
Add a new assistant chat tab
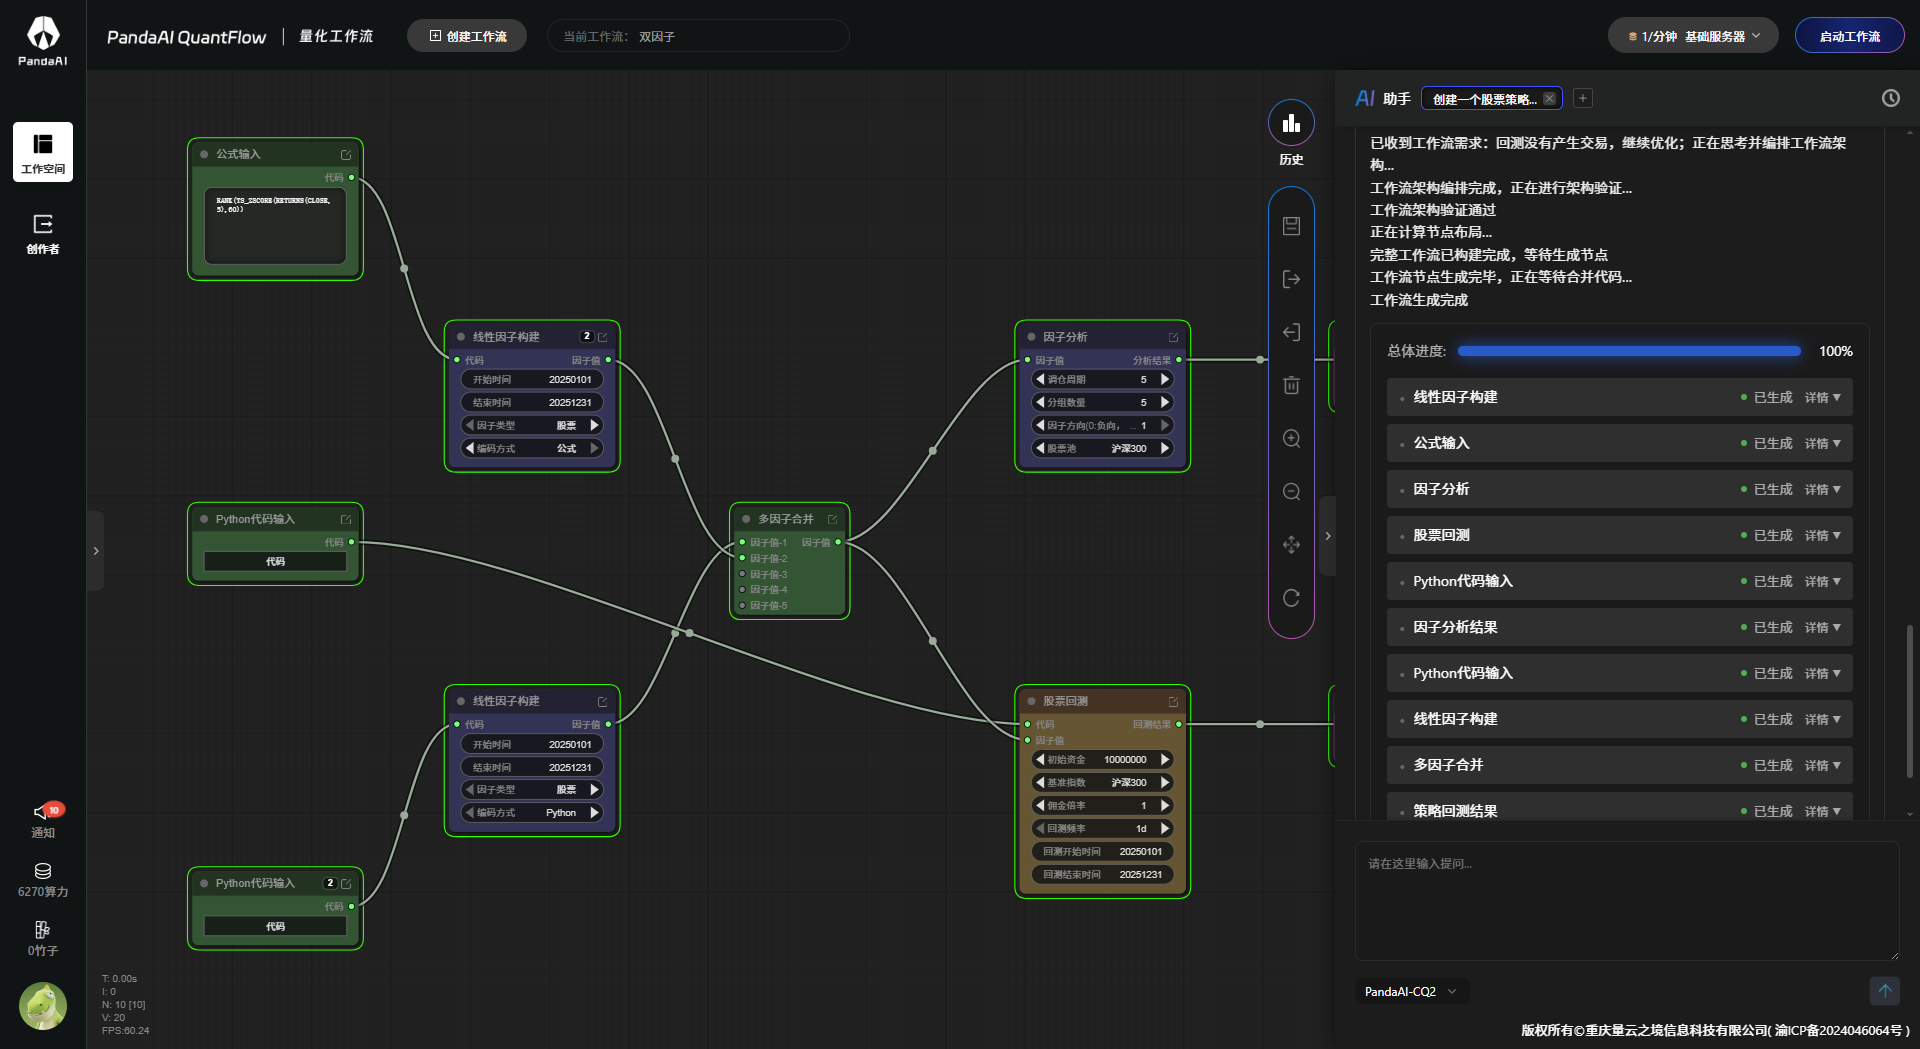(x=1582, y=98)
